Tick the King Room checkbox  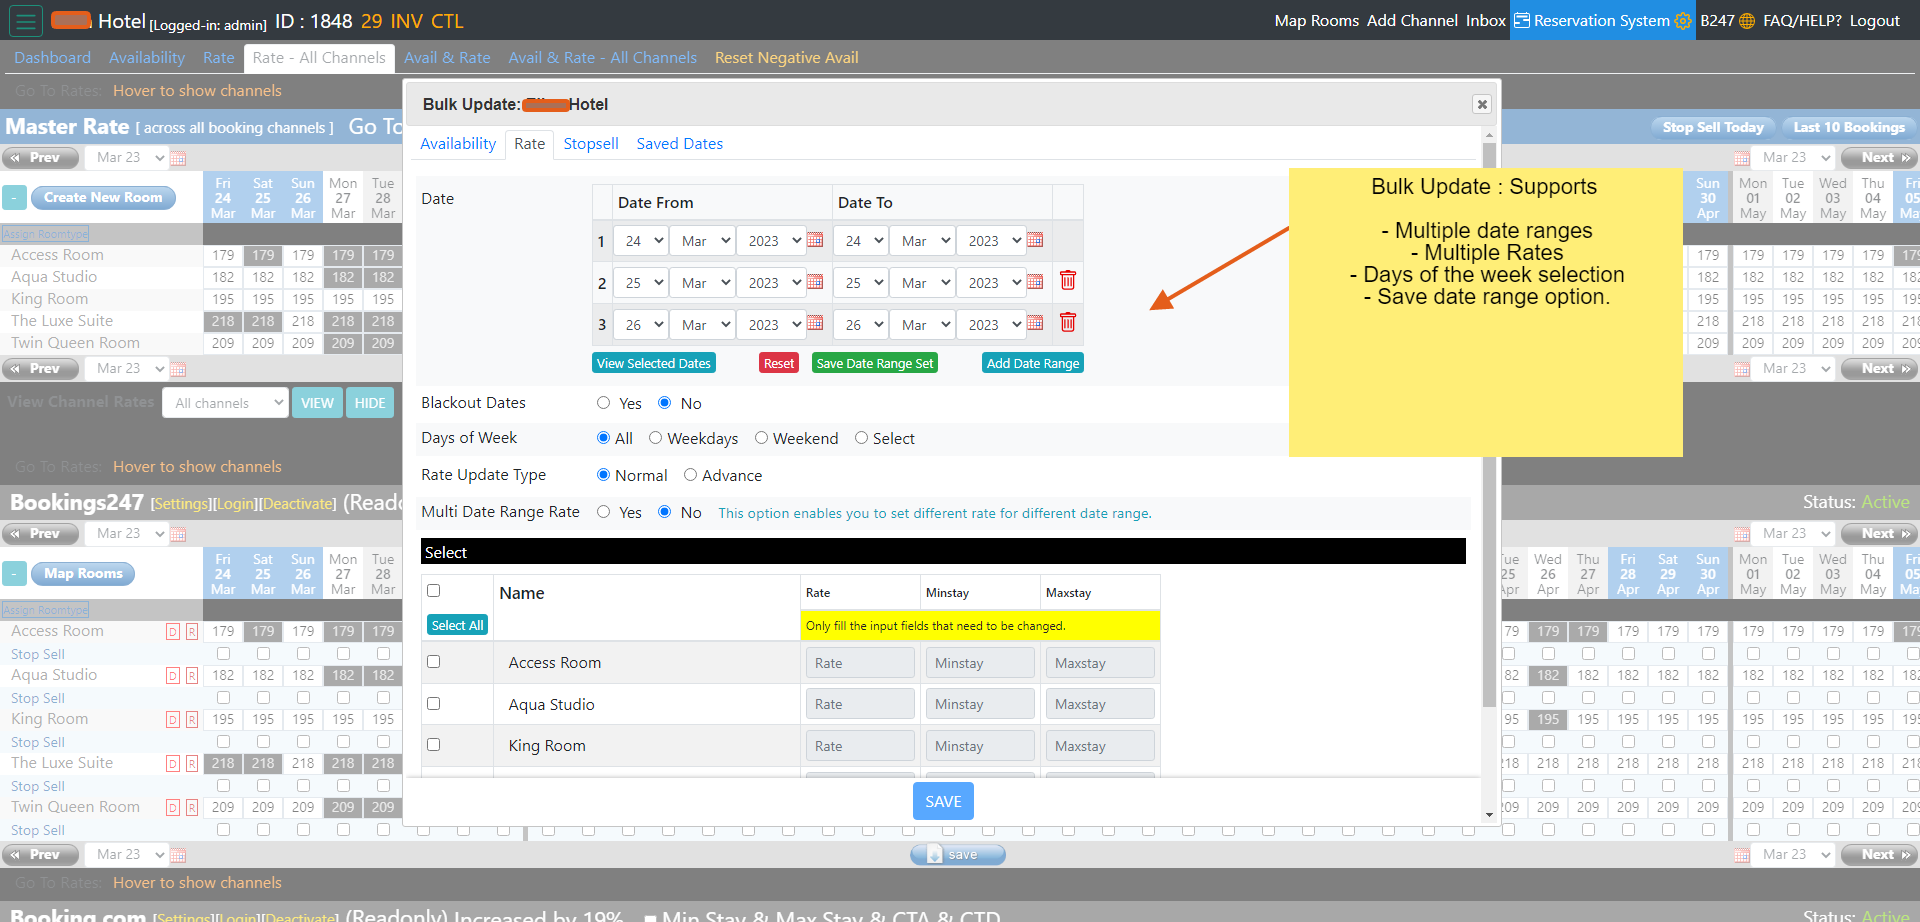pos(433,745)
